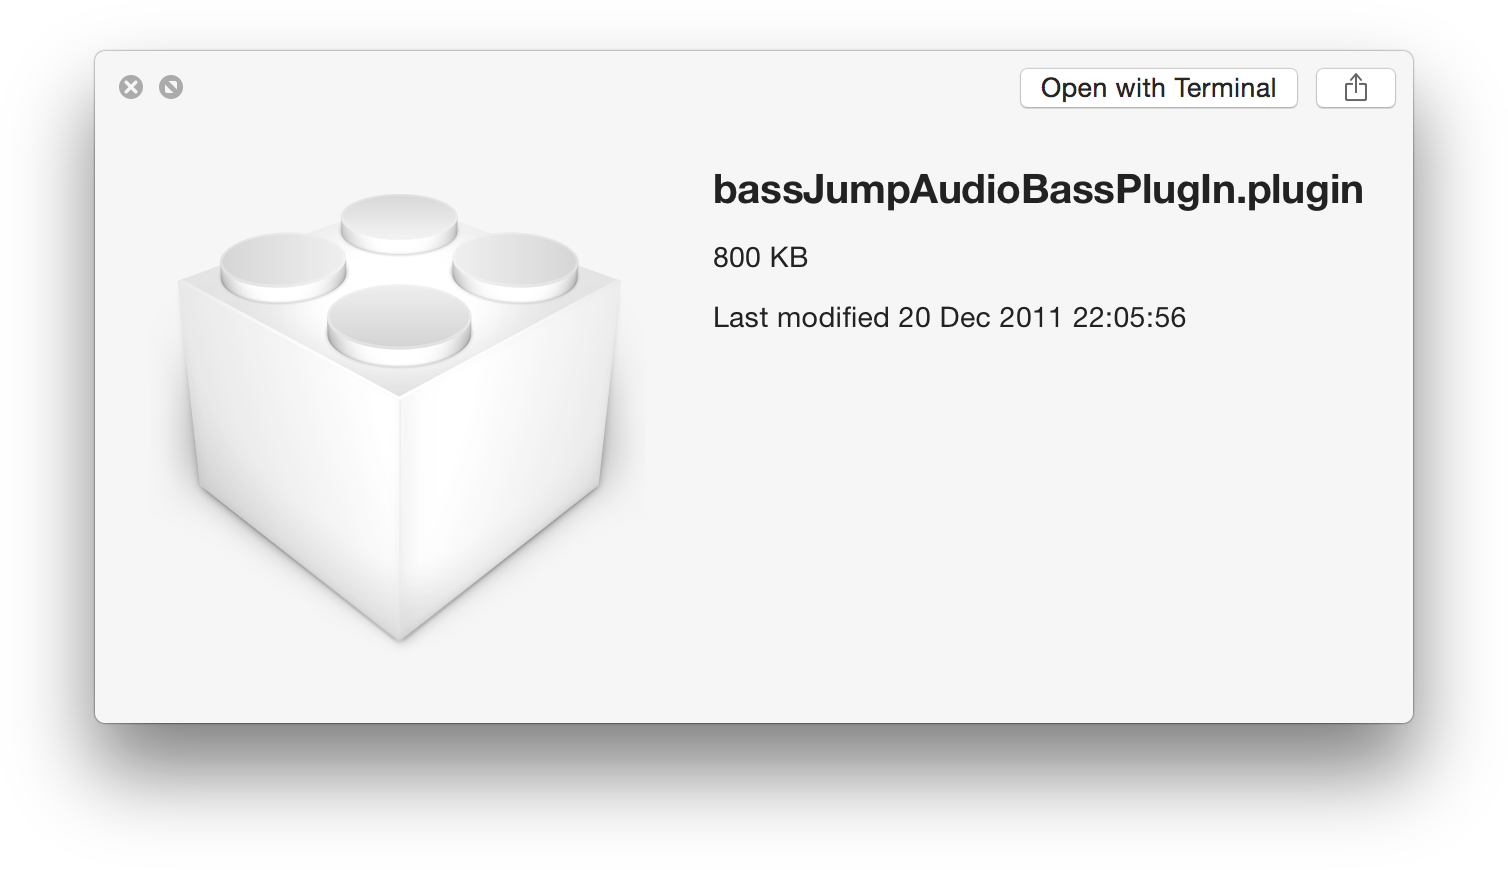Click the left stud of the brick icon
1508x870 pixels.
point(283,266)
